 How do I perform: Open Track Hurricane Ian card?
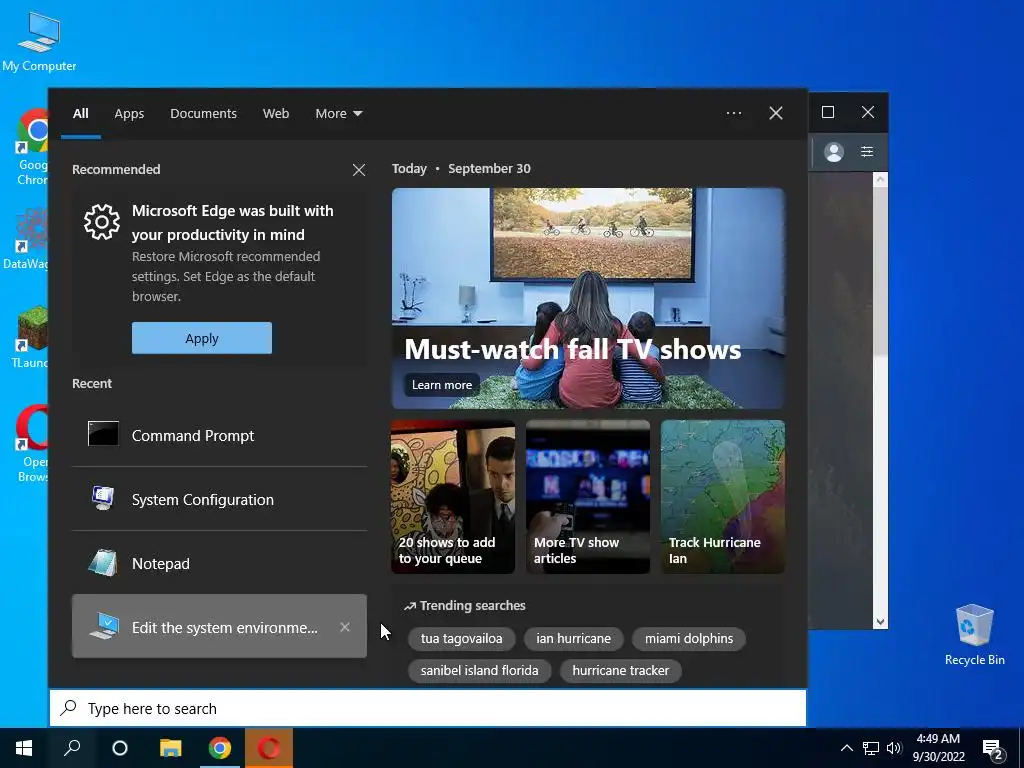click(x=723, y=497)
